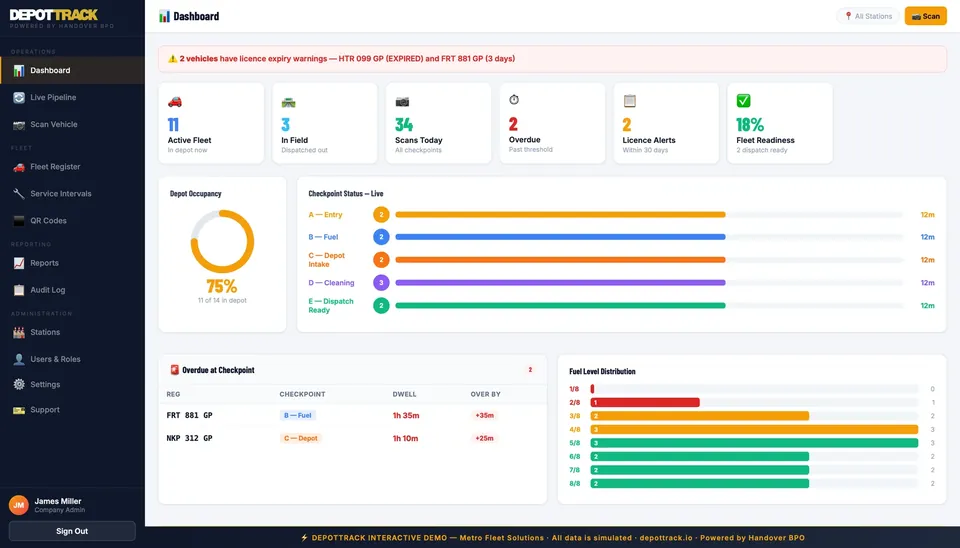Open the Overdue stat card
960x548 pixels.
coord(552,124)
